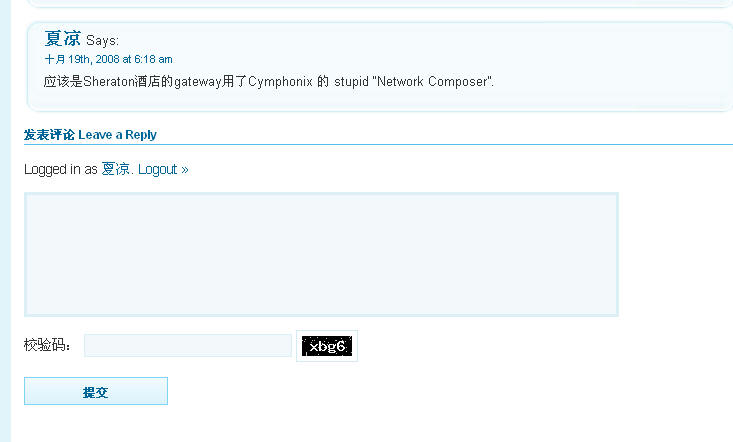The image size is (733, 442).
Task: Click the » arrow of the Logout link
Action: pos(185,170)
